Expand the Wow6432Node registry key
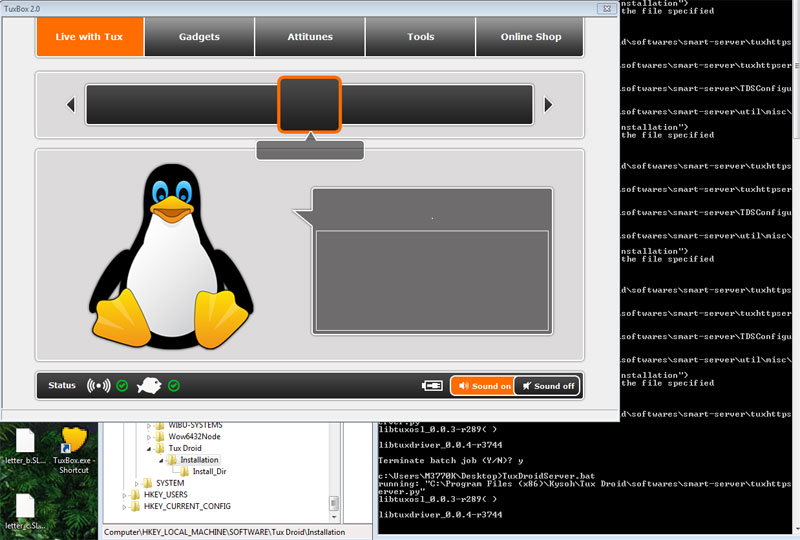The height and width of the screenshot is (540, 800). (149, 437)
